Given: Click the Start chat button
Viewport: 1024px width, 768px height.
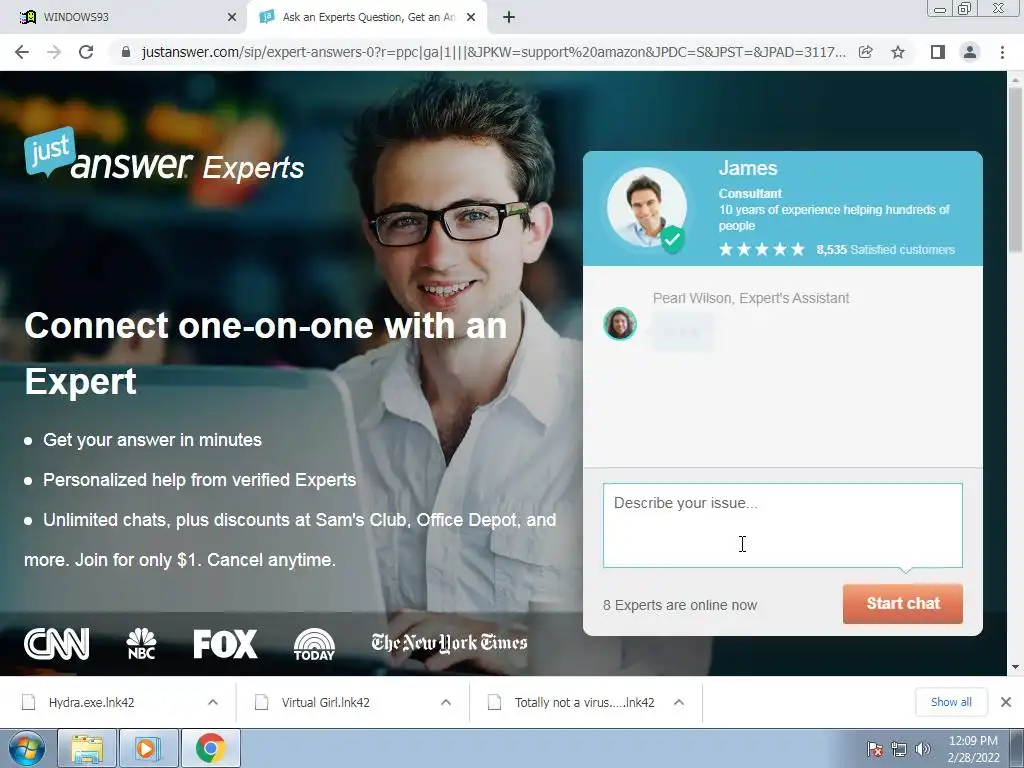Looking at the screenshot, I should point(903,603).
